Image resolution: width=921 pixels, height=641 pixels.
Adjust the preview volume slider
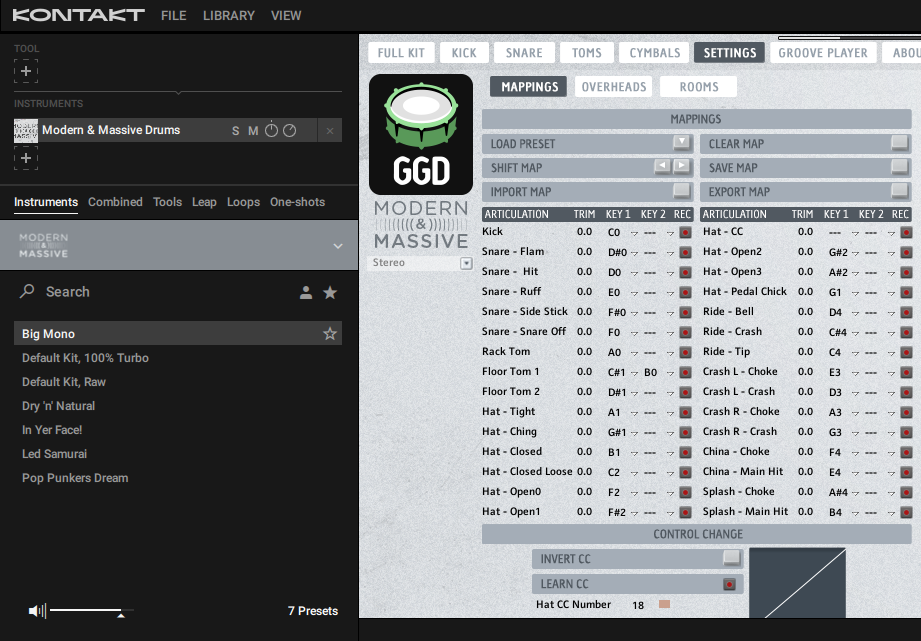91,611
